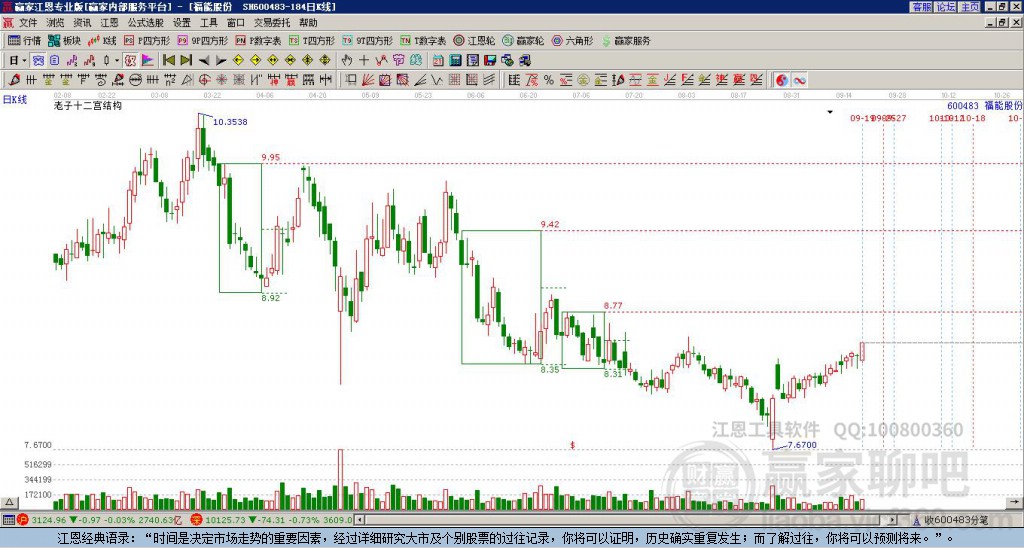Open the 9P四方形 tool

[203, 40]
